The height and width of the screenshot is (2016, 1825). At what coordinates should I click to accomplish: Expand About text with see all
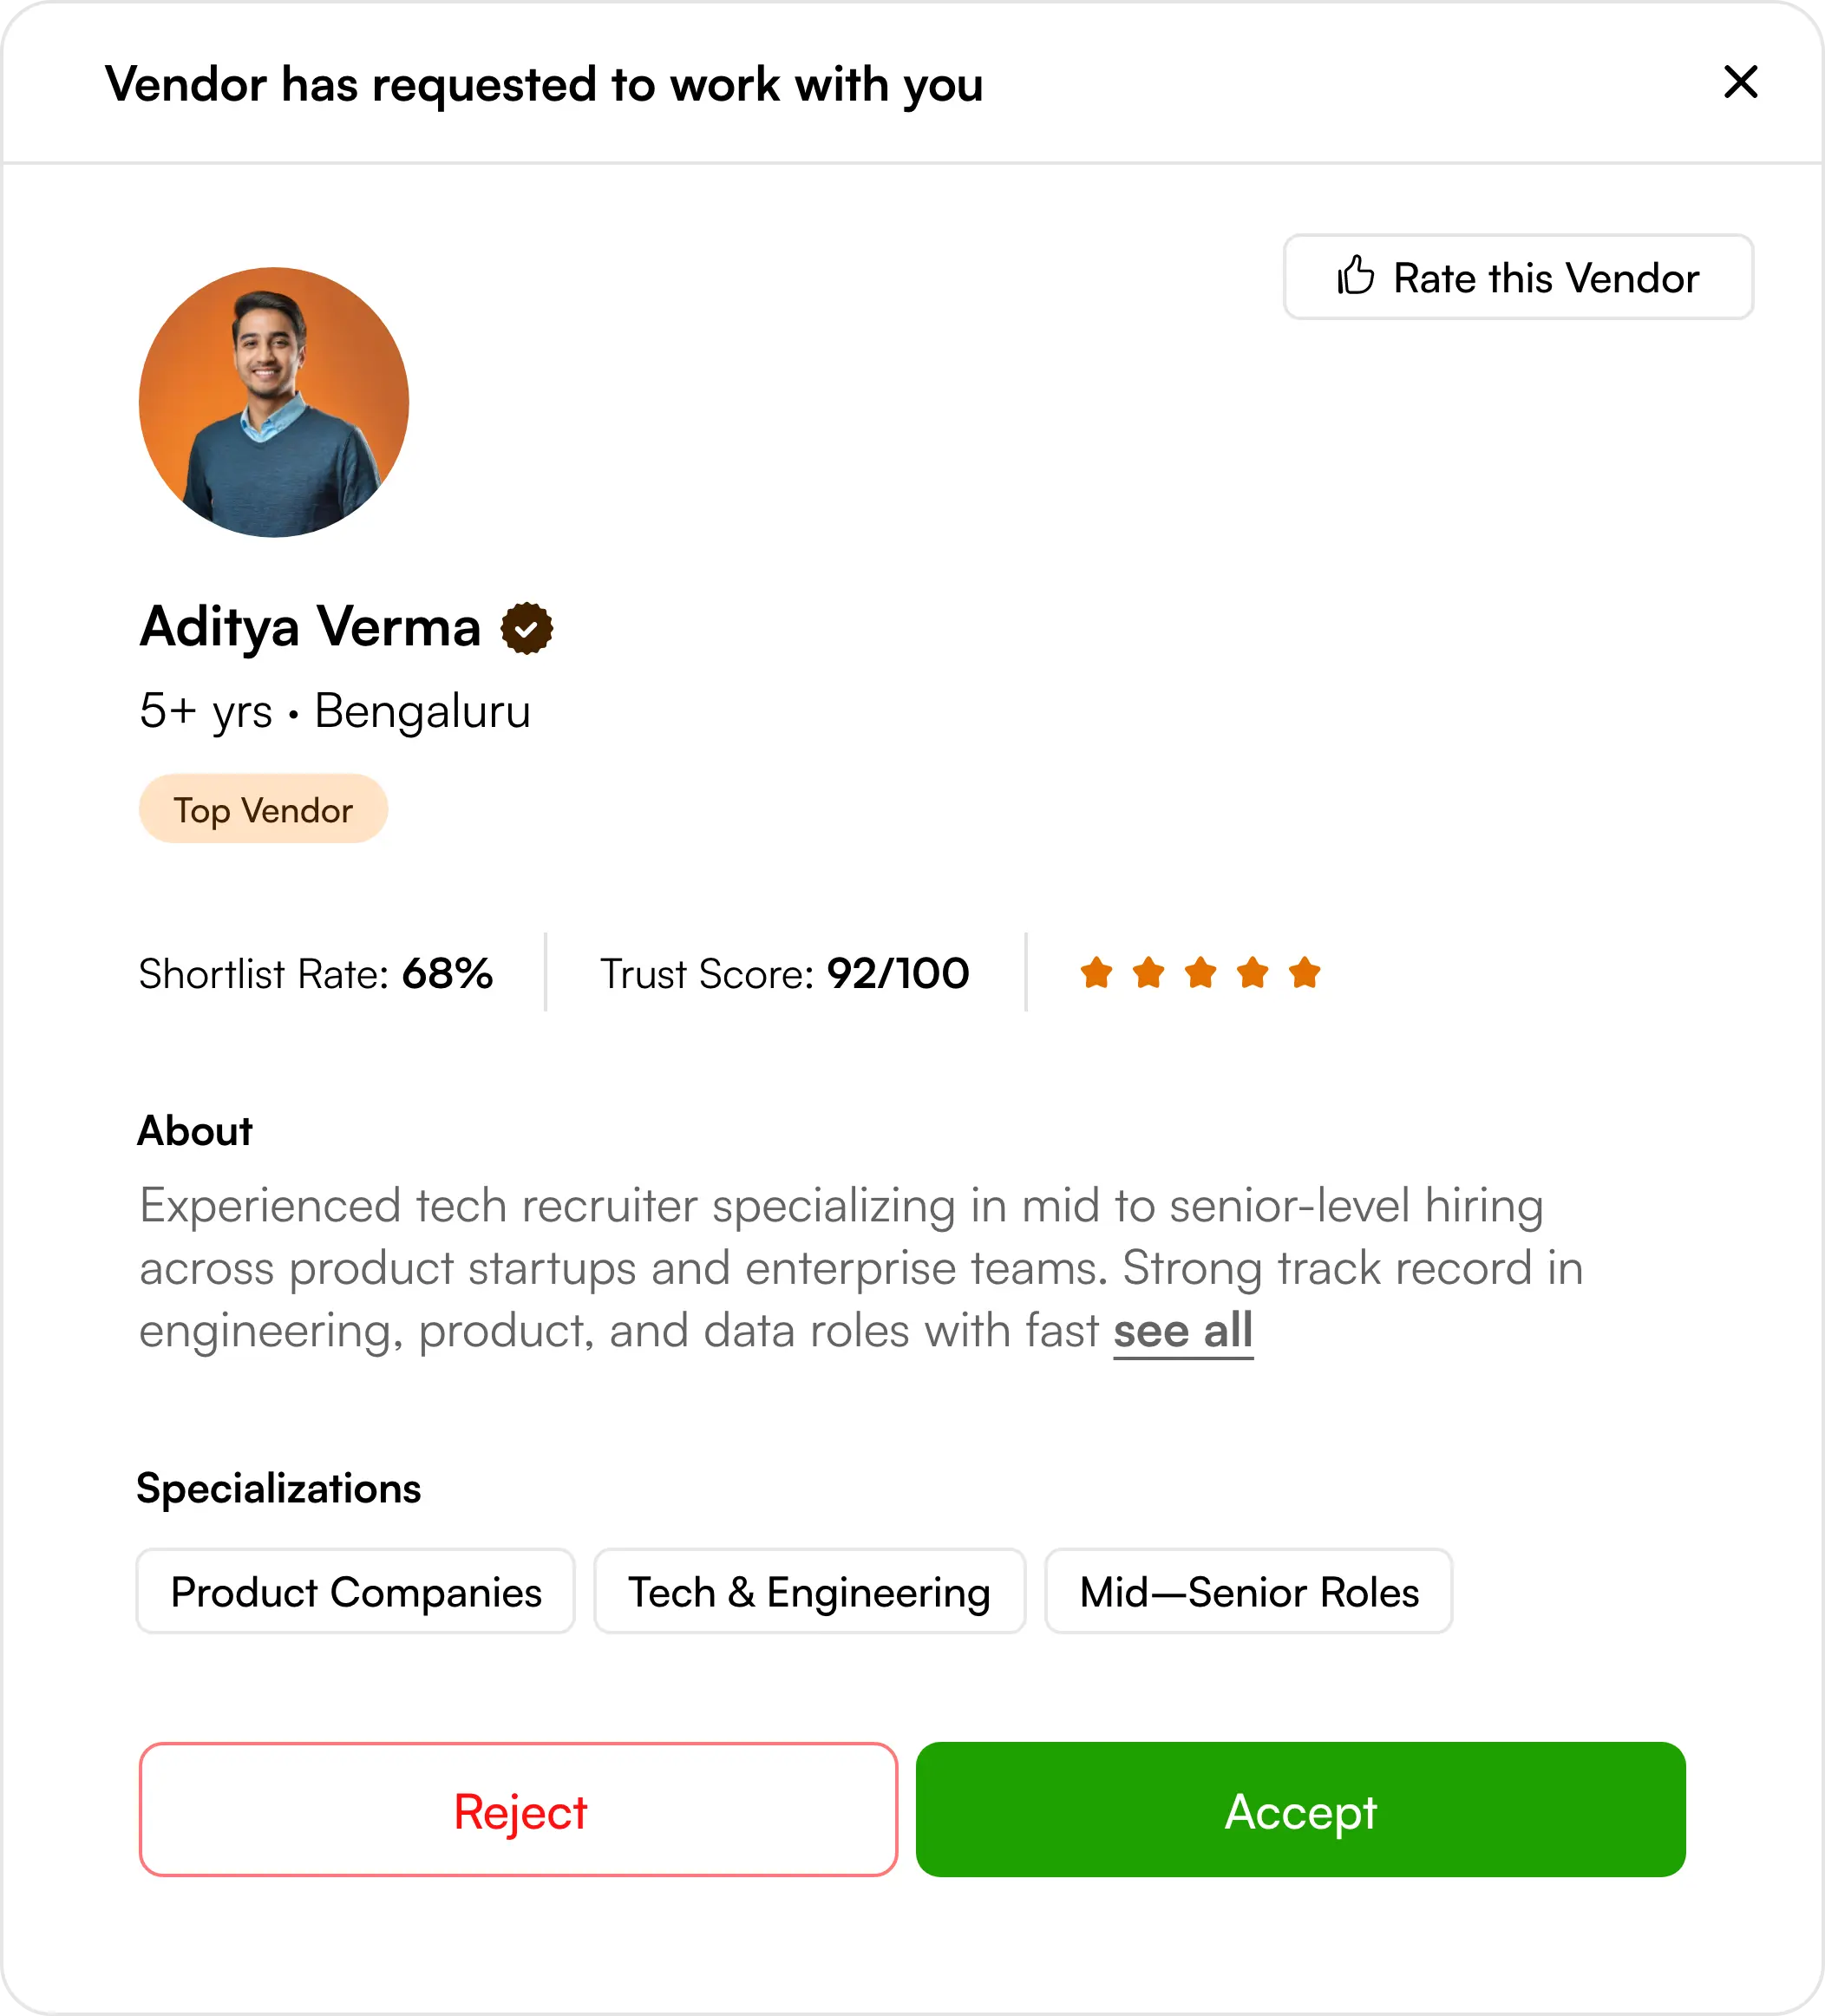pyautogui.click(x=1182, y=1331)
